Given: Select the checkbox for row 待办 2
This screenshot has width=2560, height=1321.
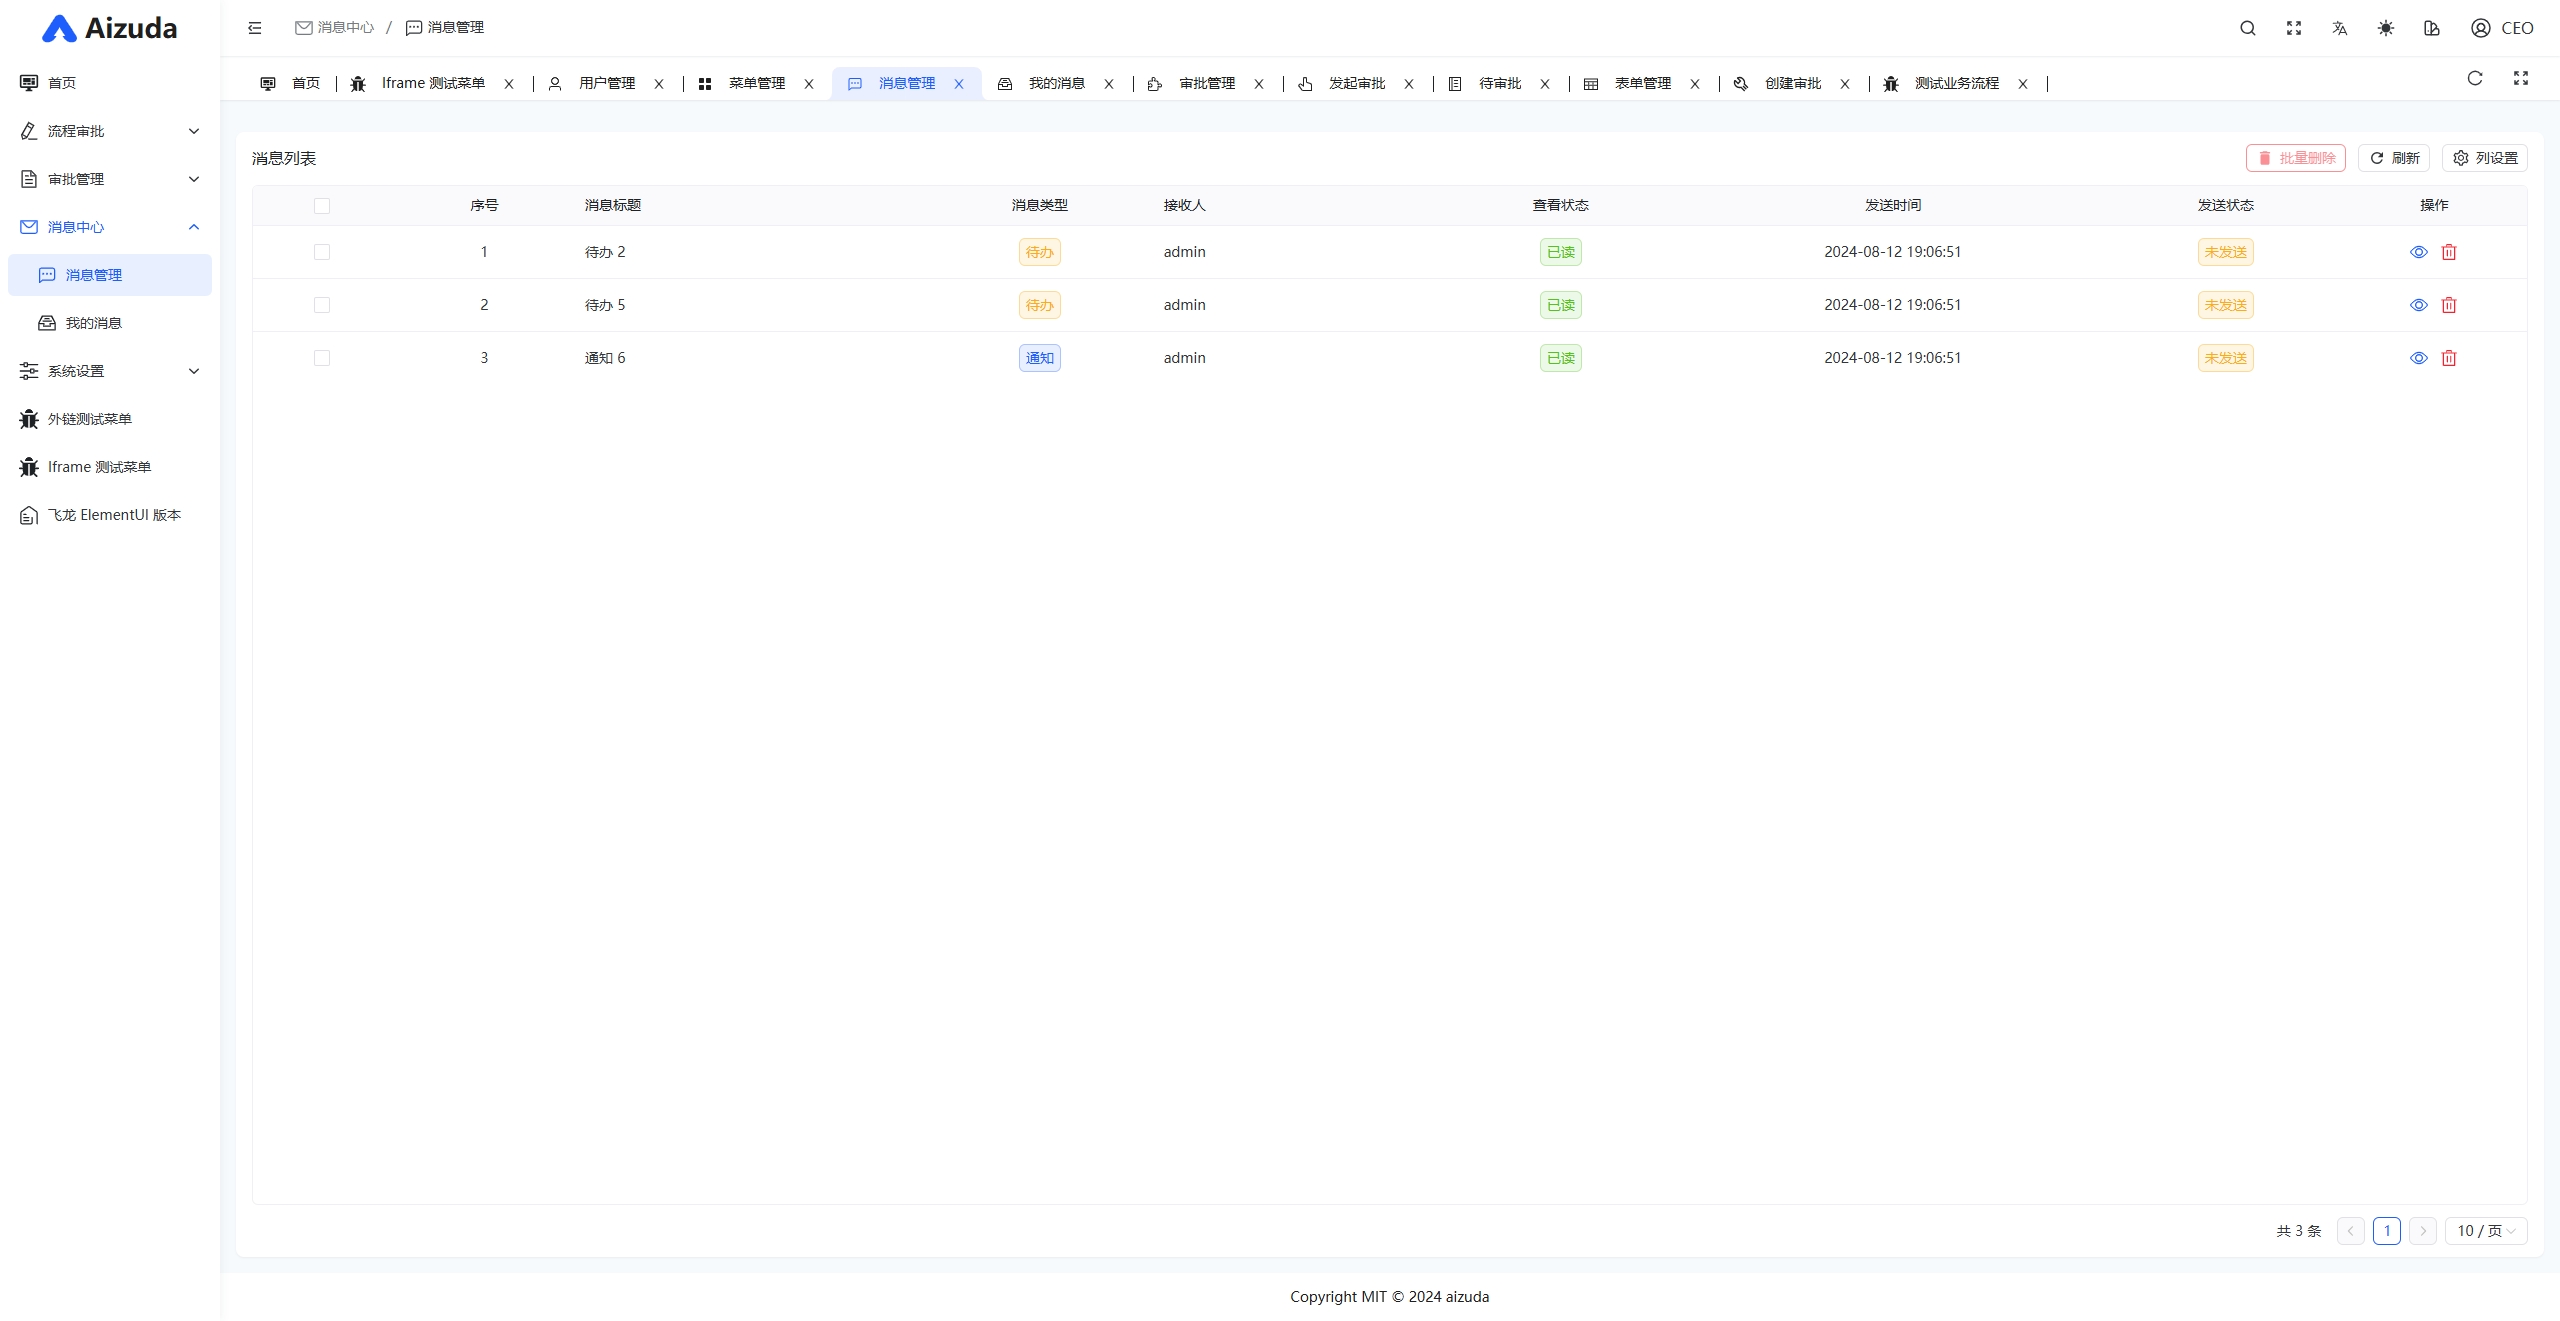Looking at the screenshot, I should point(321,252).
